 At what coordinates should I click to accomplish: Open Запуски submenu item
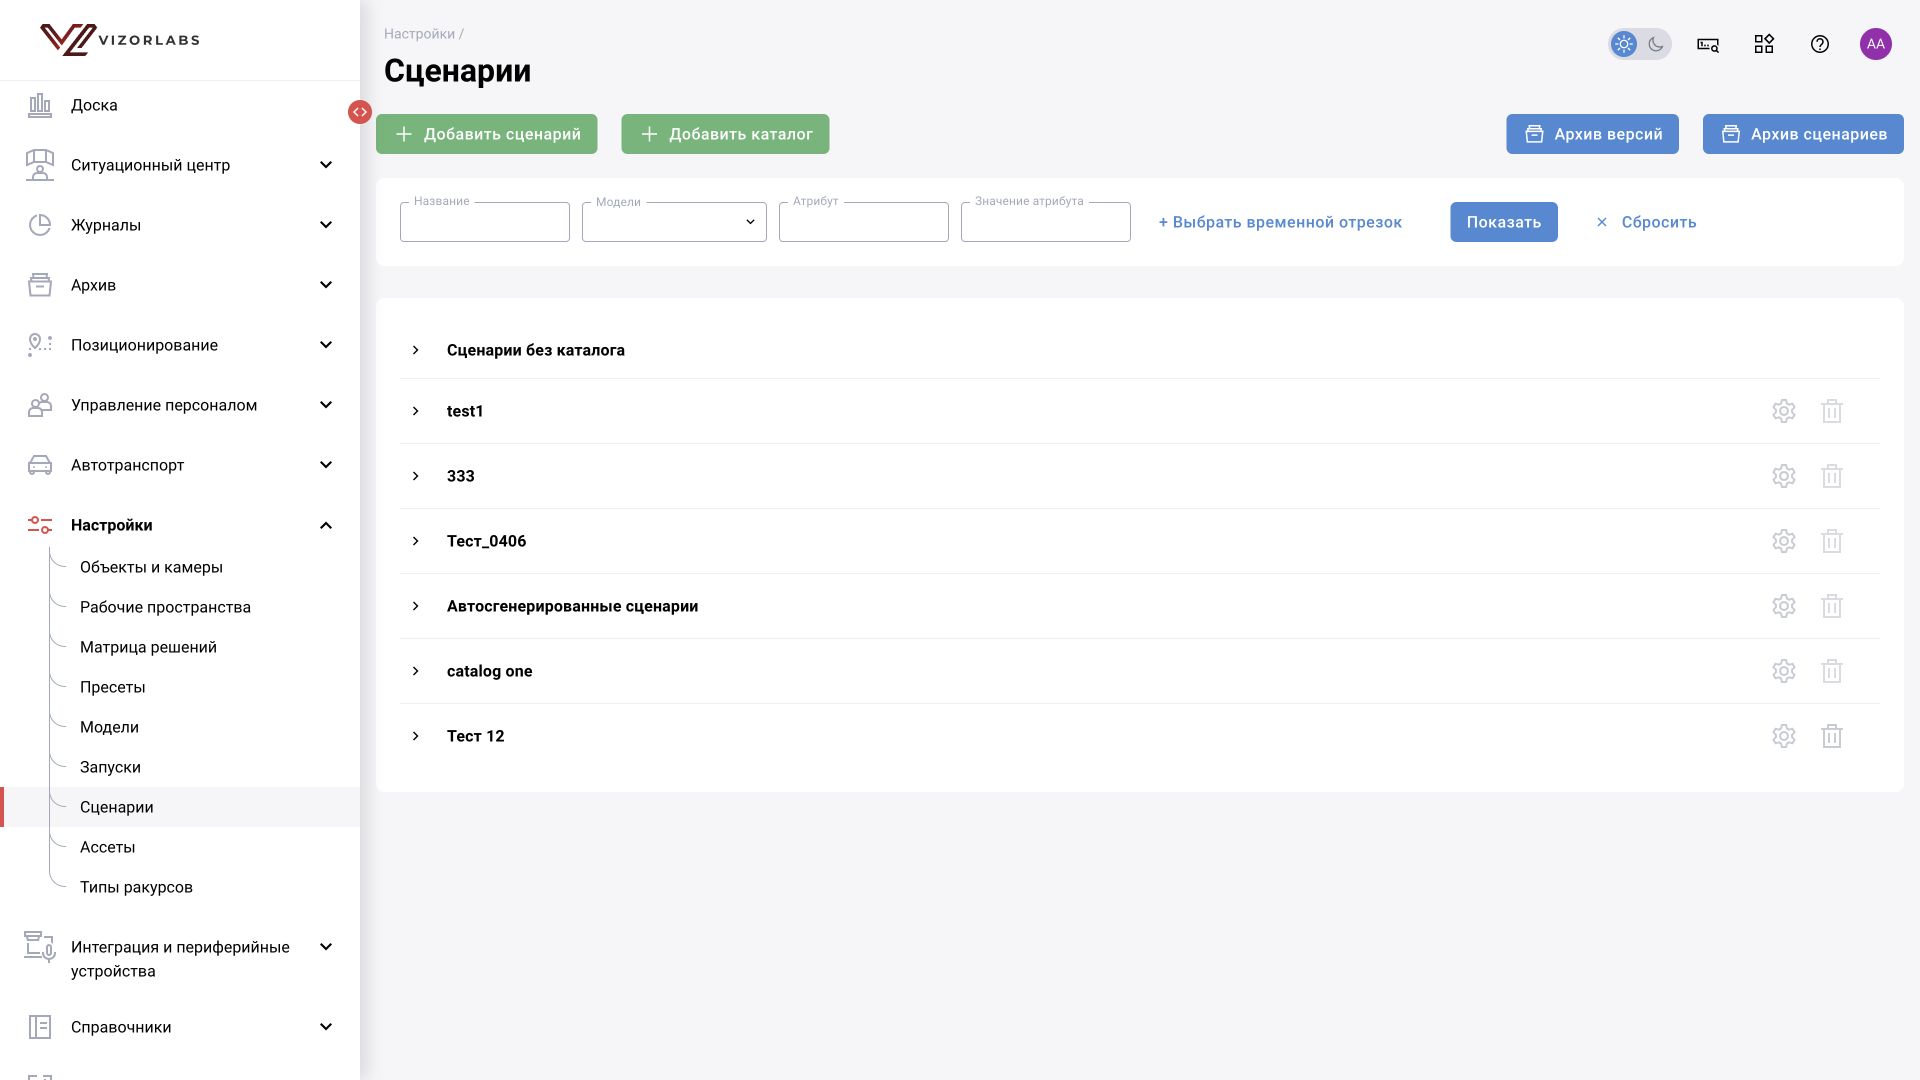click(x=110, y=767)
